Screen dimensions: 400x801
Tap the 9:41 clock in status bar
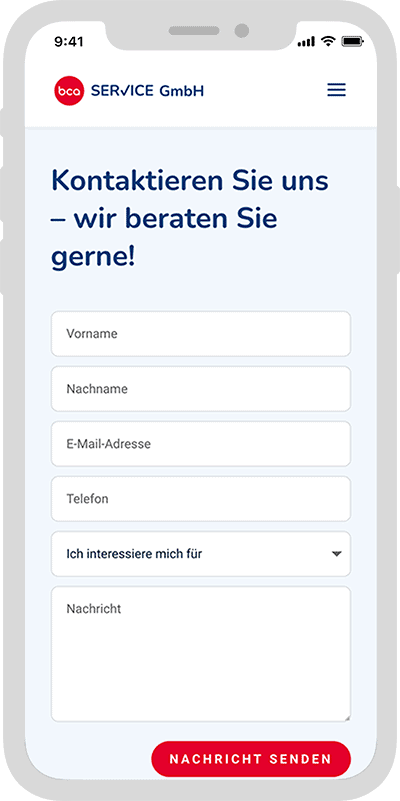click(68, 42)
